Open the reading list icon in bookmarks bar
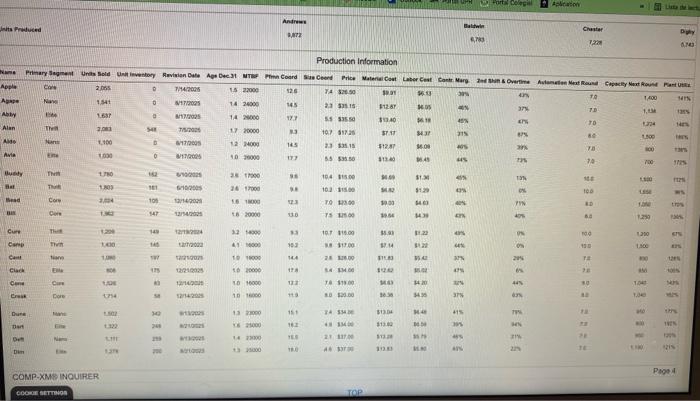 tap(658, 7)
